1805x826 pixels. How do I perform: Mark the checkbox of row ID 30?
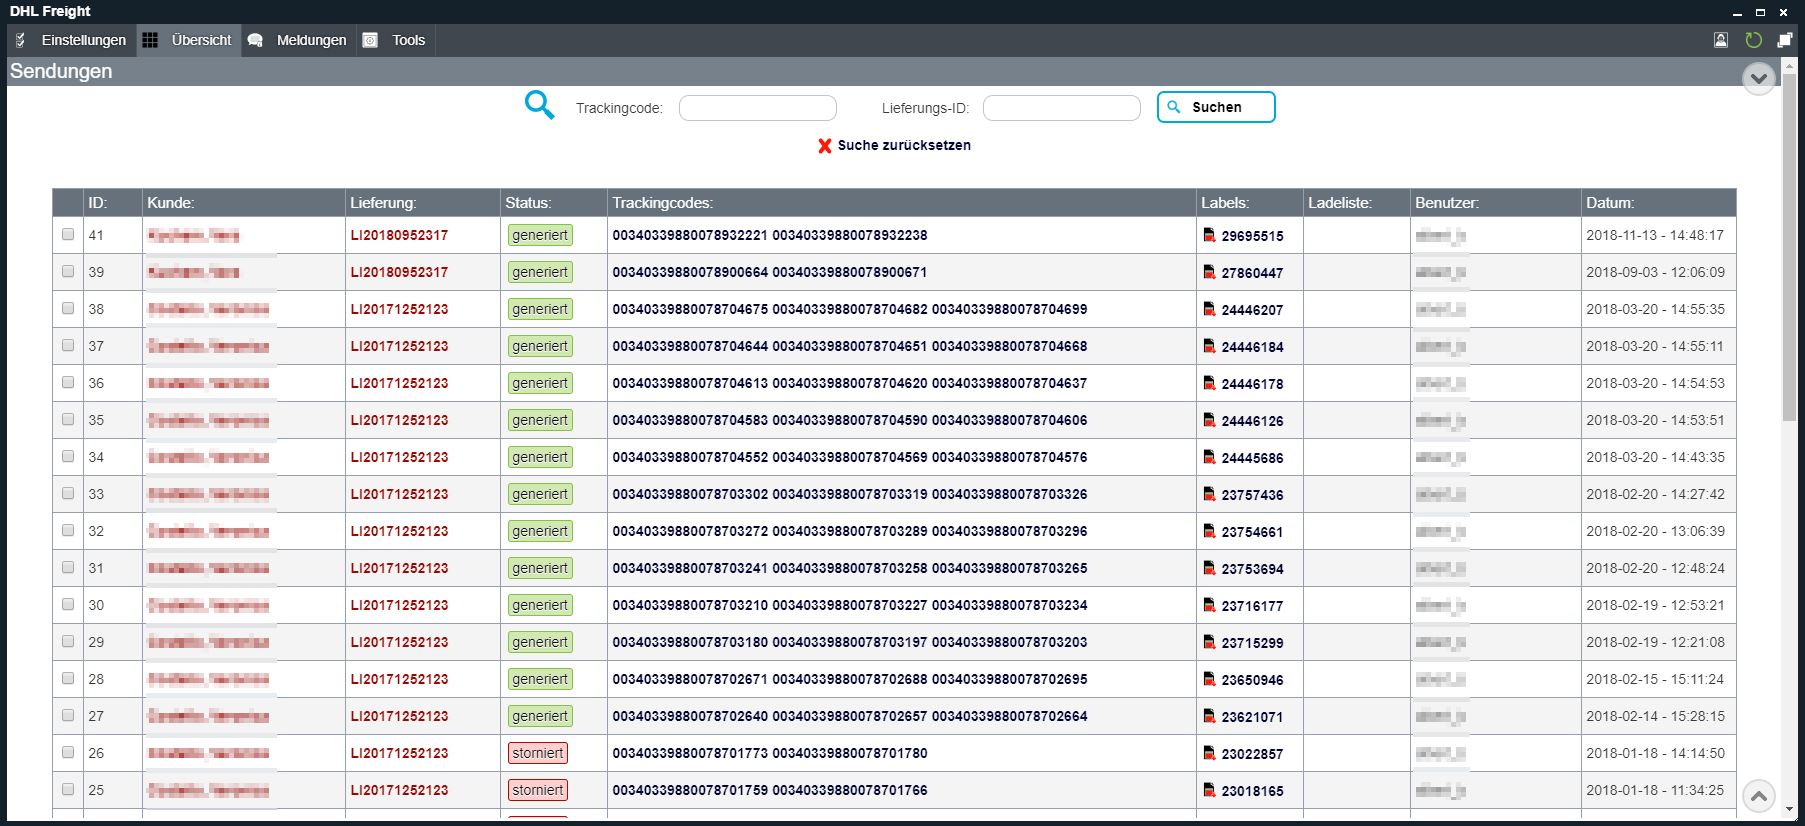[x=68, y=605]
